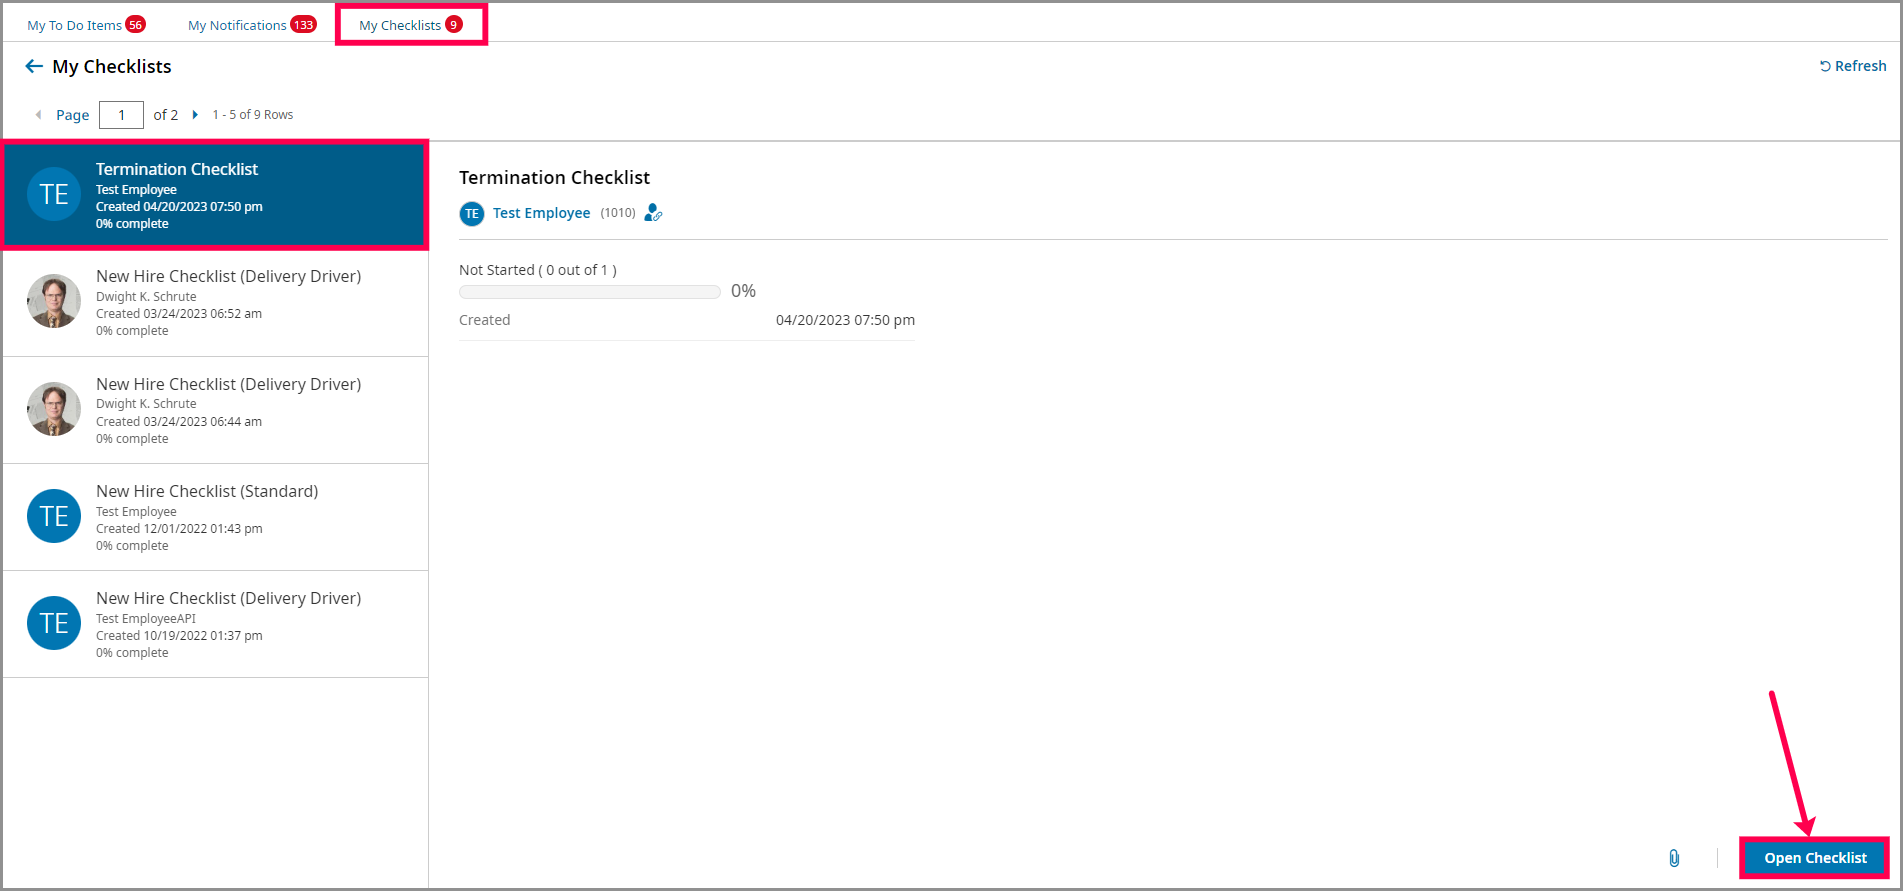Click Dwight Schrute photo in 06:44 am checklist
1903x891 pixels.
click(54, 409)
